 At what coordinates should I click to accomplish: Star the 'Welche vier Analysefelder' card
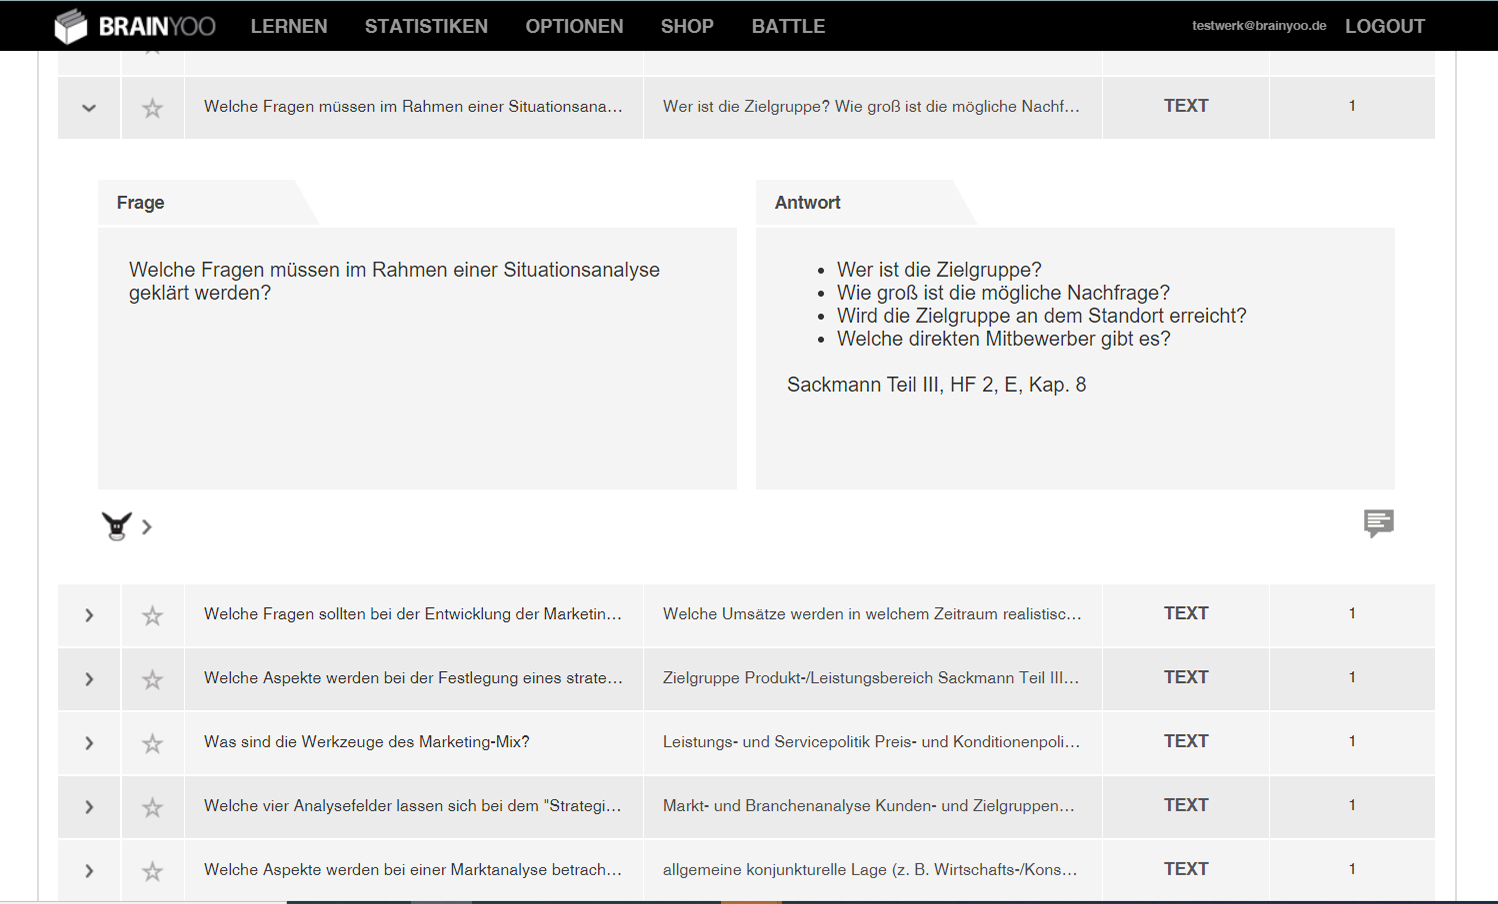[152, 807]
